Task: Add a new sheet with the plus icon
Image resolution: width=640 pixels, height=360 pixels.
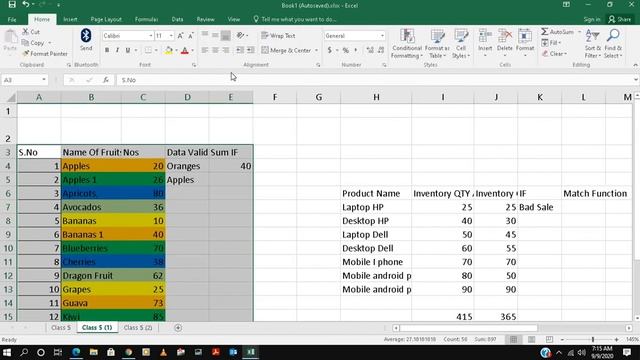Action: tap(178, 328)
